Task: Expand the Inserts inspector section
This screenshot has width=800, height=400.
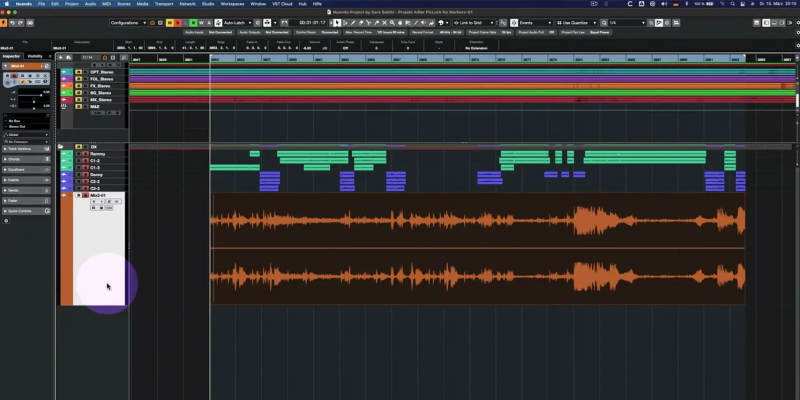Action: pos(27,180)
